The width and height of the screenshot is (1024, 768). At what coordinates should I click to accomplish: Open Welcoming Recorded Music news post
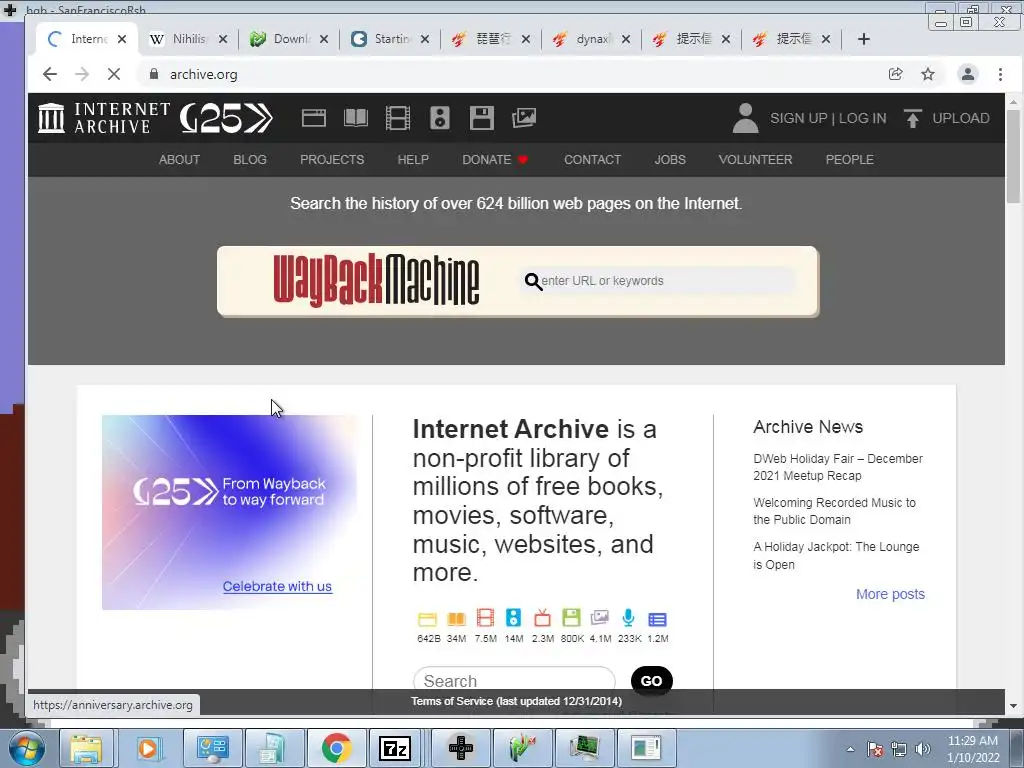[835, 511]
